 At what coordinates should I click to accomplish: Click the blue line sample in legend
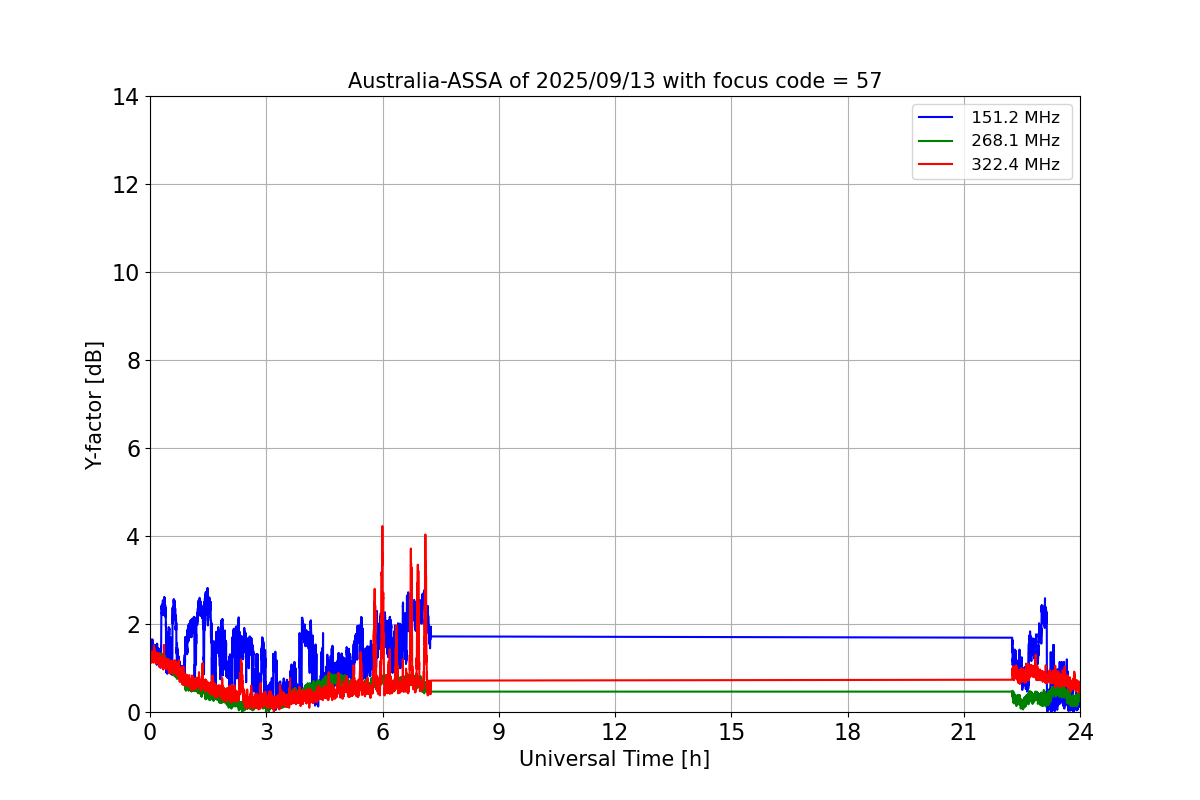pyautogui.click(x=937, y=118)
